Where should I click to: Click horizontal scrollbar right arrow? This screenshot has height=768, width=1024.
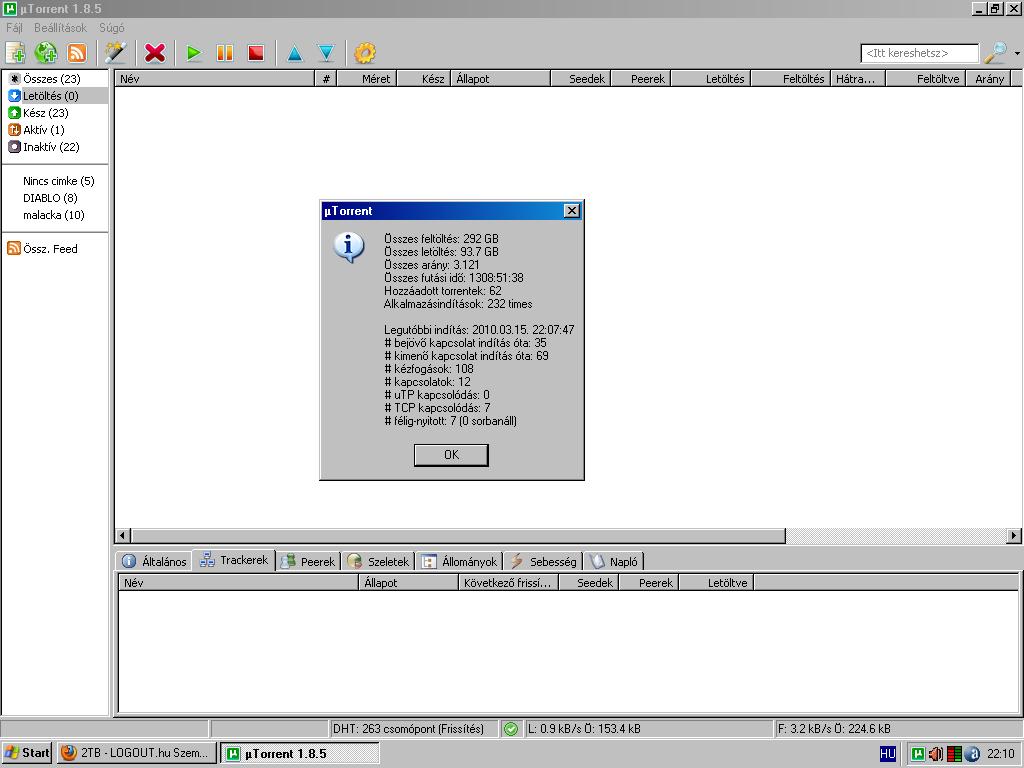1014,536
